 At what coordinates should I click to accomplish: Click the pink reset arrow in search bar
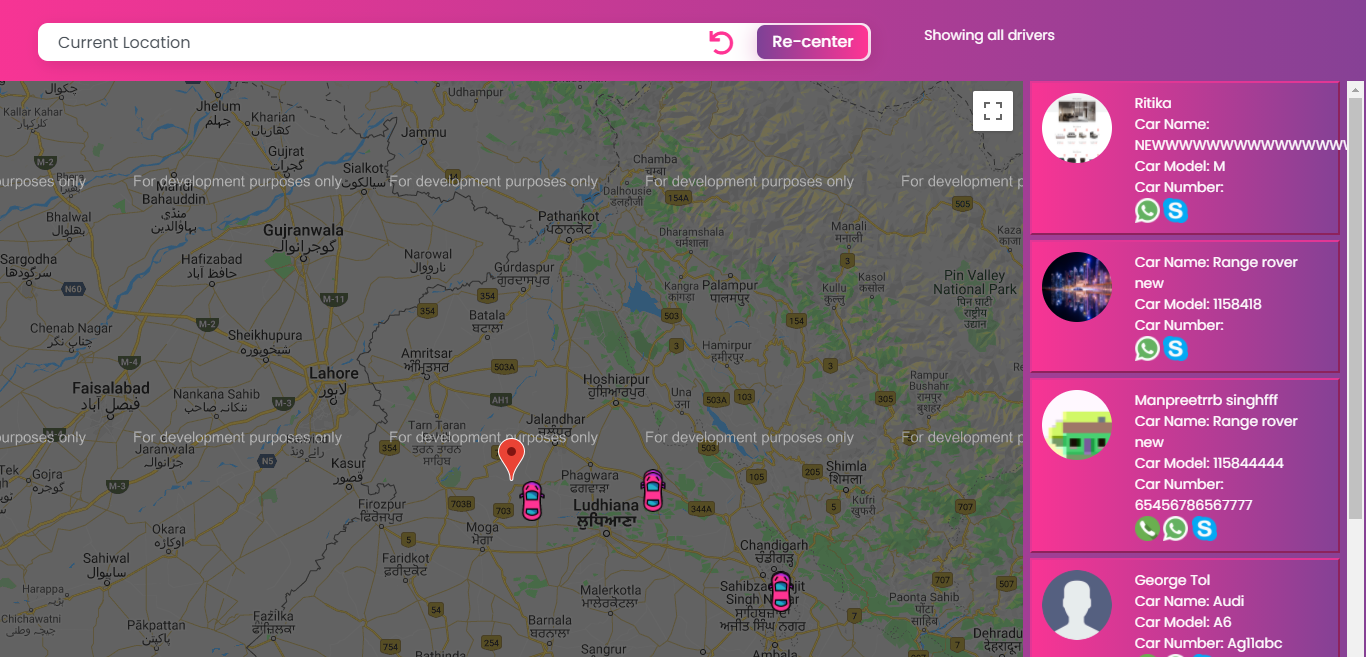pos(721,42)
